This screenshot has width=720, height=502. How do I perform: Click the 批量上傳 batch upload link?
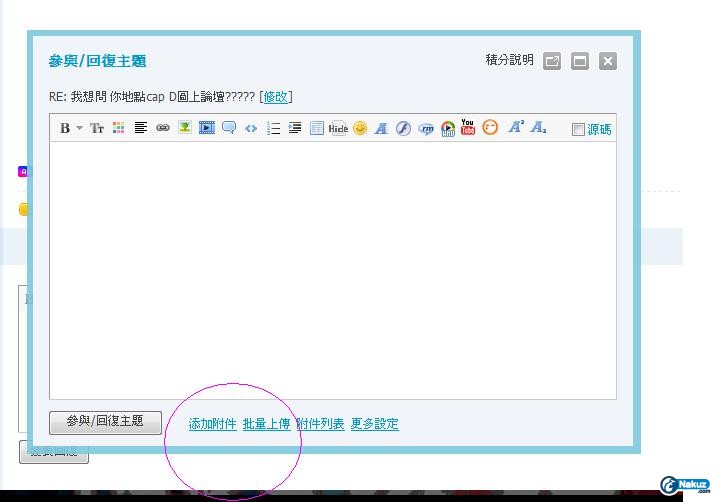coord(266,424)
